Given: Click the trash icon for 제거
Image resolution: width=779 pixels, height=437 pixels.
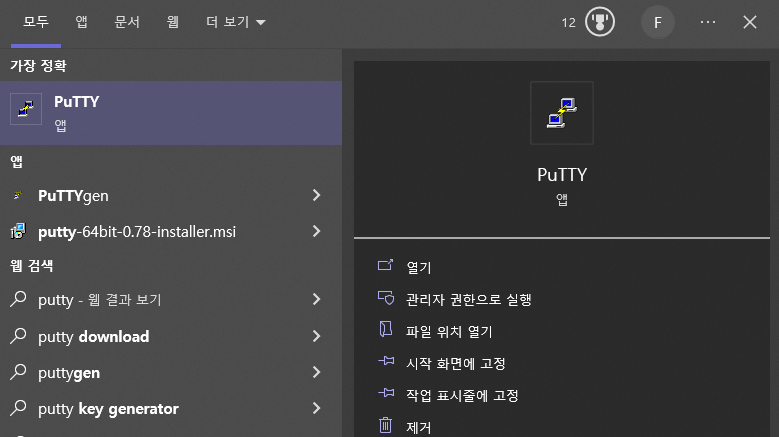Looking at the screenshot, I should [386, 425].
